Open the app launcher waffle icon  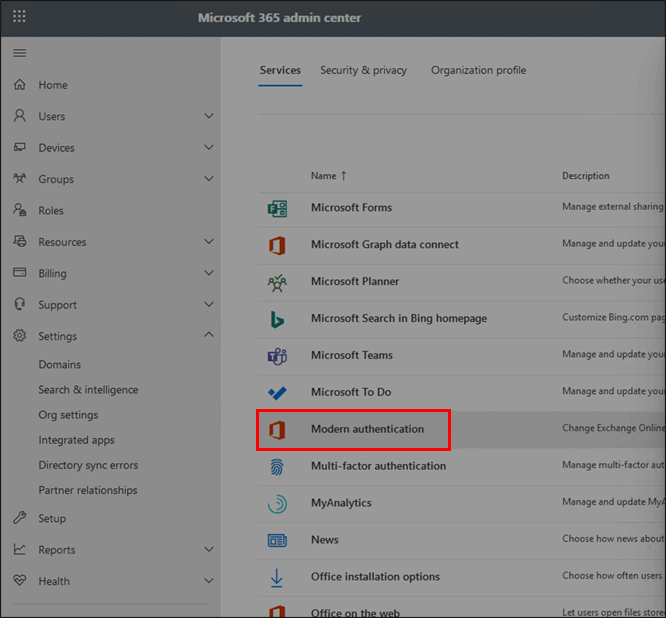(20, 17)
